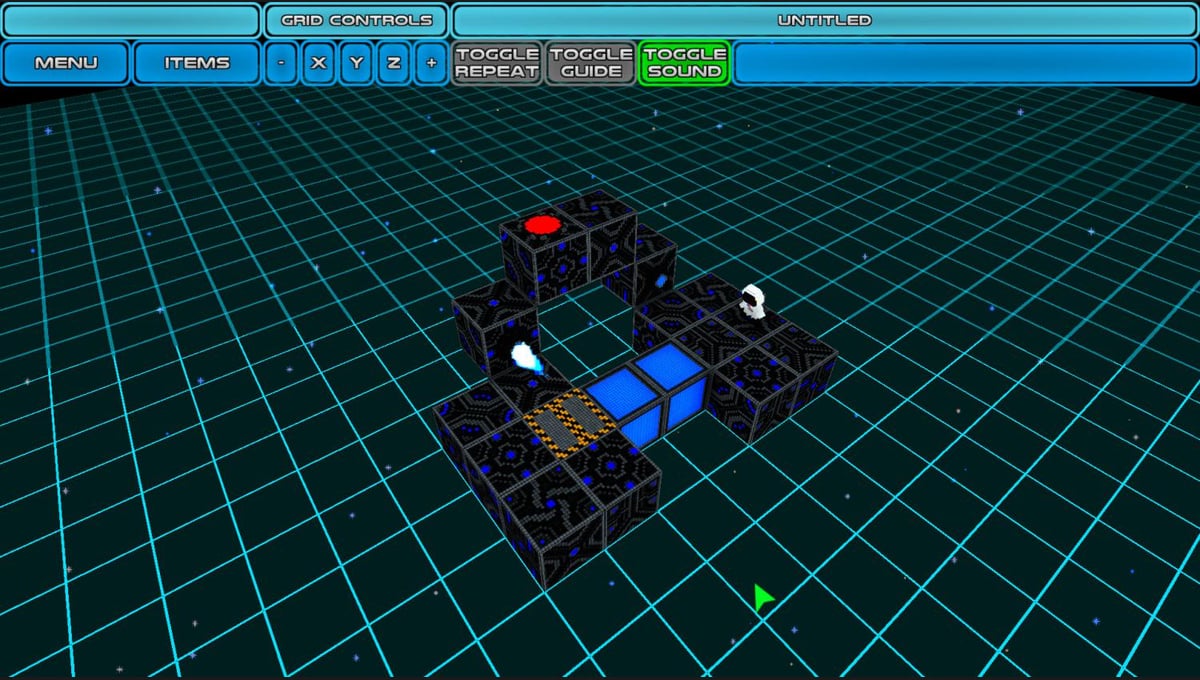Click the orange hazard-striped grate tile

tap(570, 423)
